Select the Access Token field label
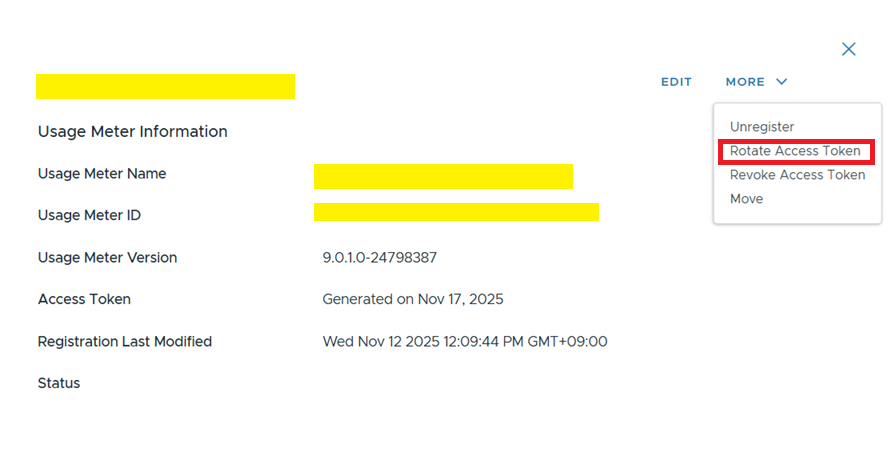888x455 pixels. click(x=84, y=299)
